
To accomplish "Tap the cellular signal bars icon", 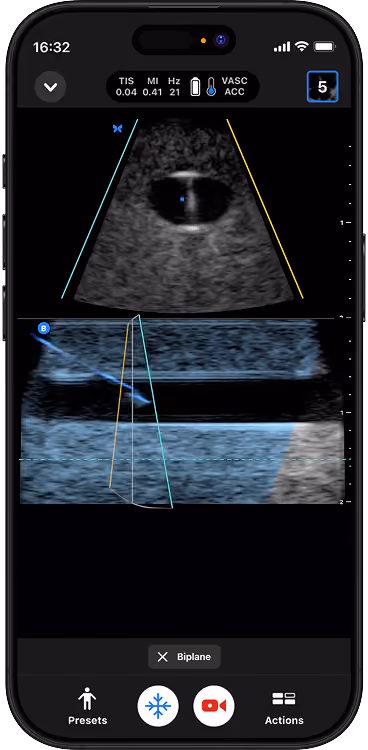I will pos(282,47).
